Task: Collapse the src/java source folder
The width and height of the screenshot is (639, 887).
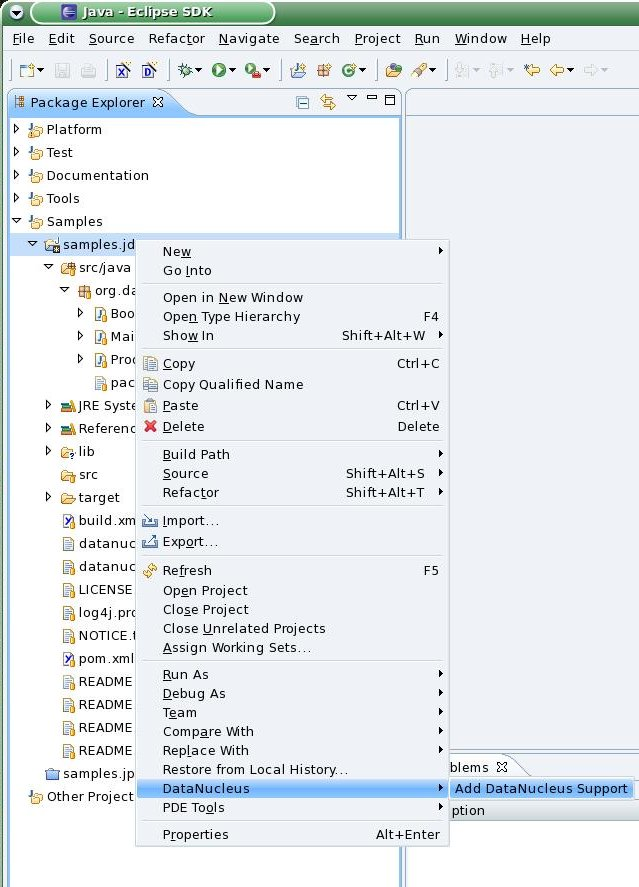Action: pyautogui.click(x=49, y=266)
